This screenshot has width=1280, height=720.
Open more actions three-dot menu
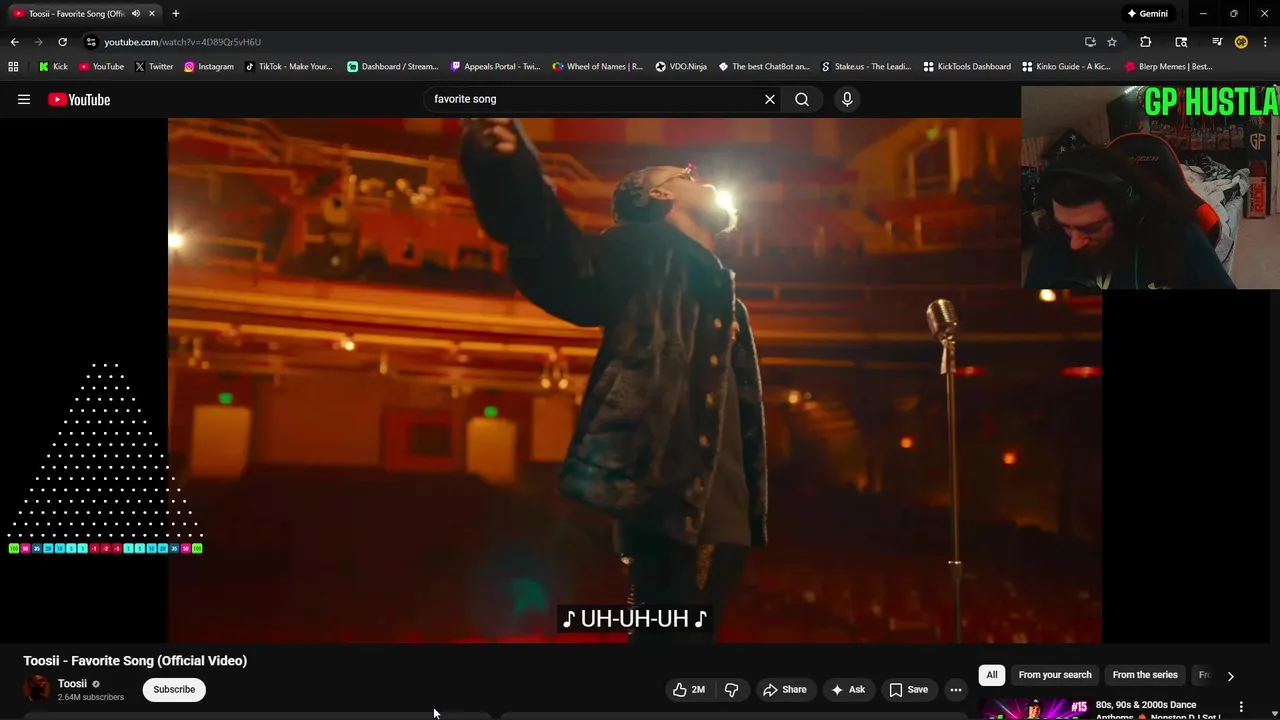click(956, 689)
